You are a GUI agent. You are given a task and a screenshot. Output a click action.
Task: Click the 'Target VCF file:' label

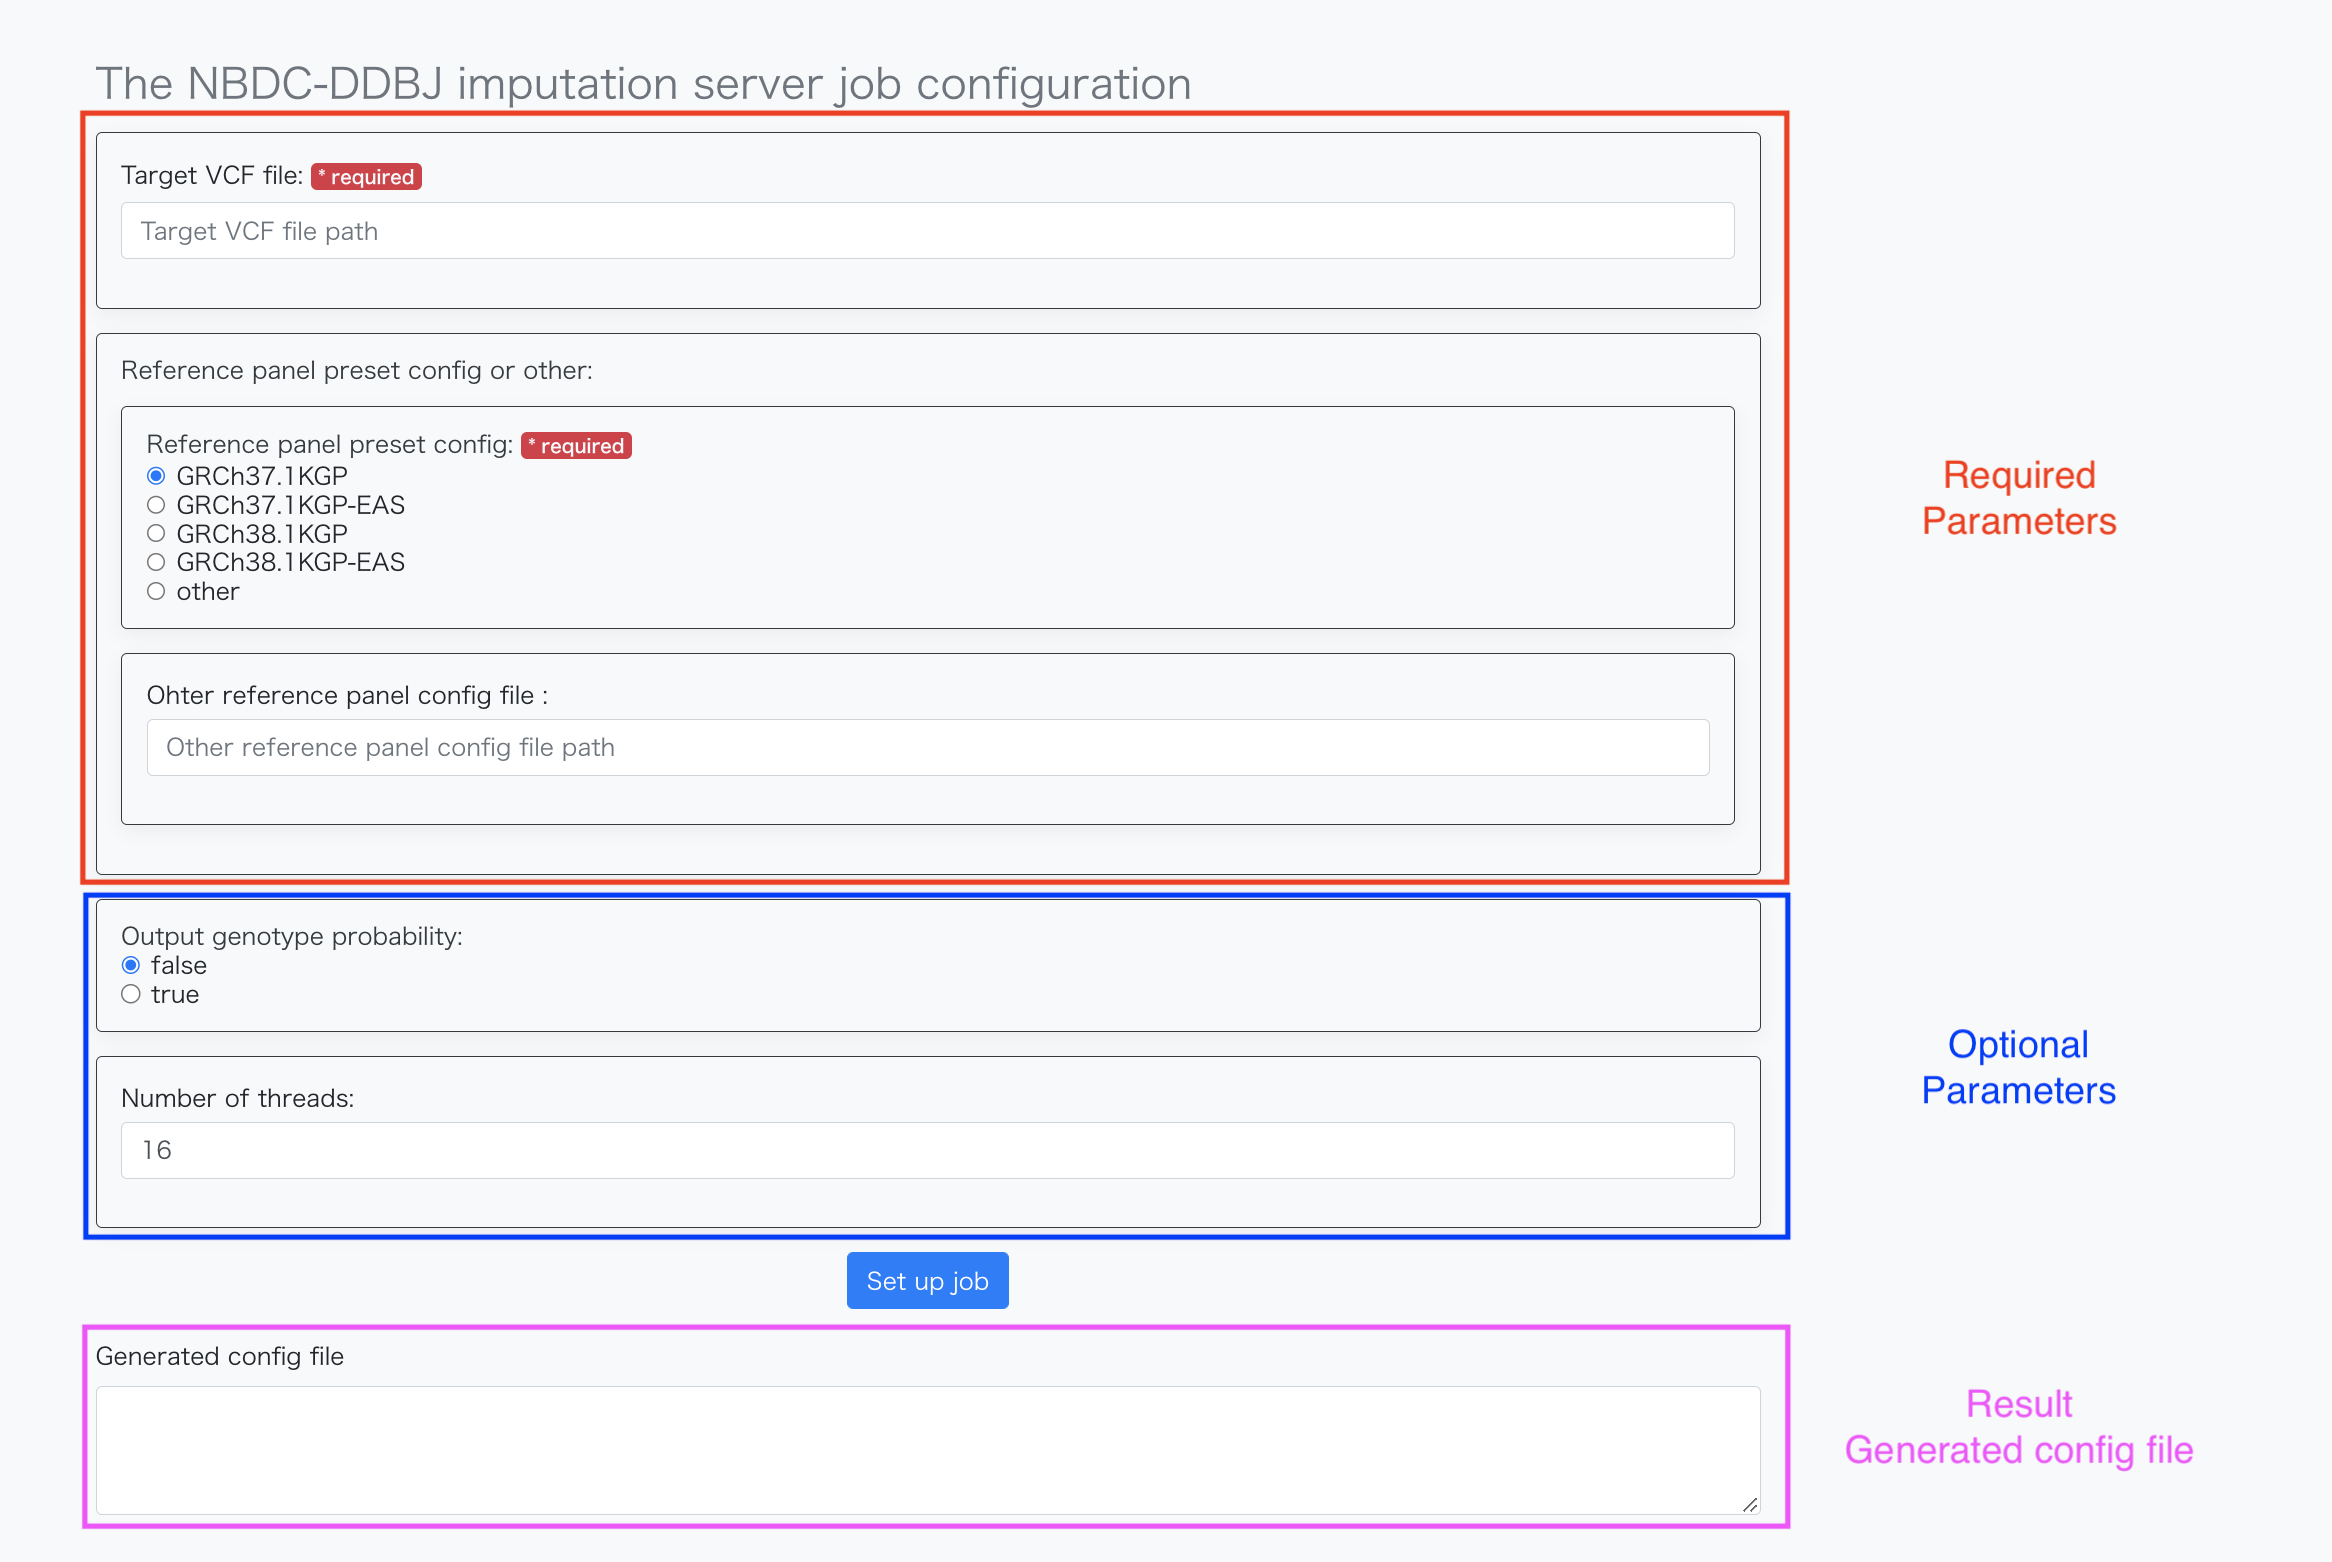tap(211, 176)
